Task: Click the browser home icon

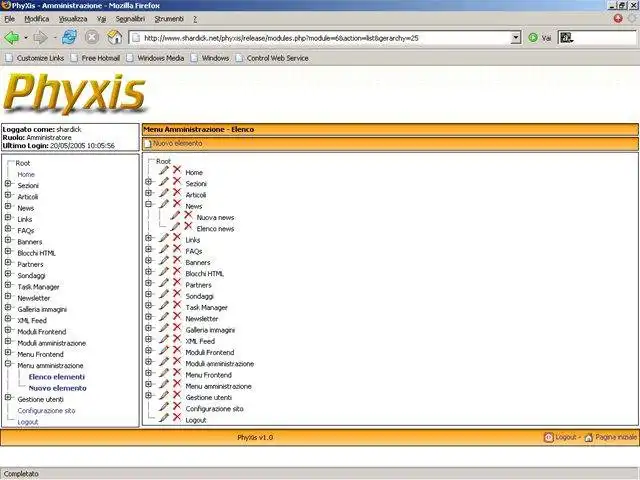Action: coord(115,38)
